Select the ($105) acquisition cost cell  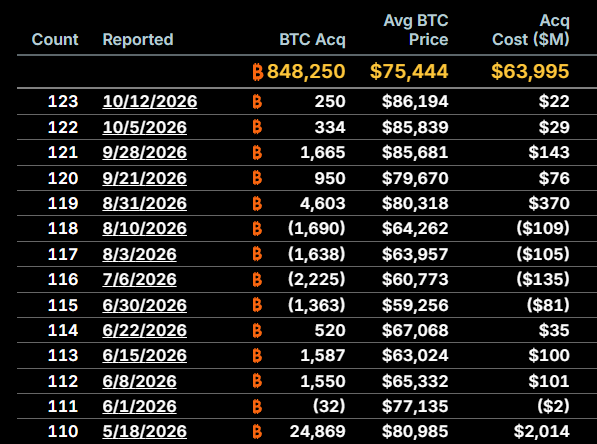click(543, 254)
